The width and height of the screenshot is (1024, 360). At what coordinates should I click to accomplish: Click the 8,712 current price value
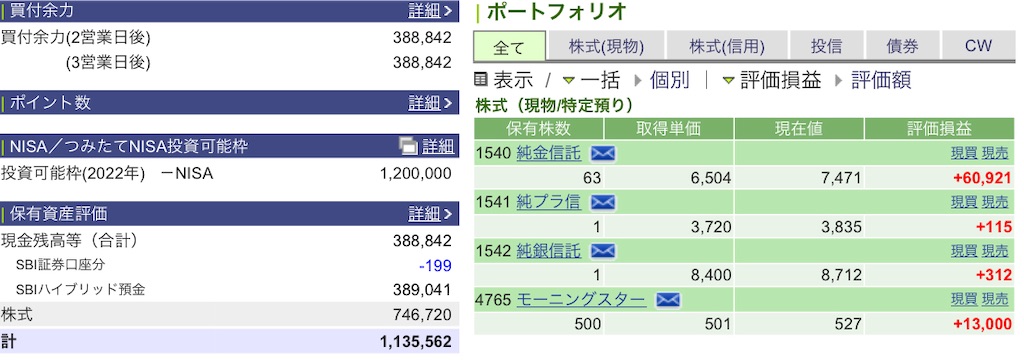click(842, 276)
